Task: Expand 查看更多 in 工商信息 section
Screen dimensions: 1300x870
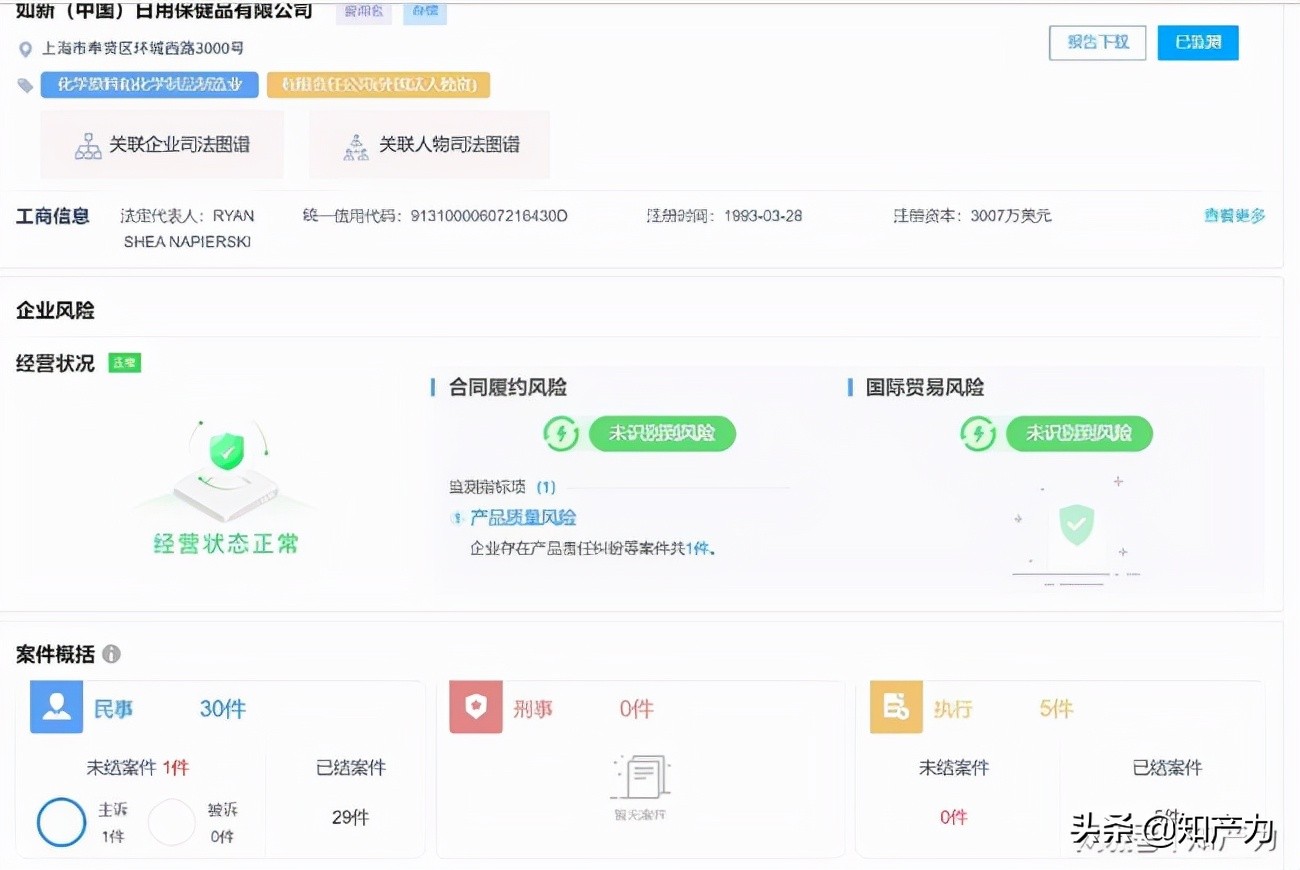Action: pyautogui.click(x=1234, y=215)
